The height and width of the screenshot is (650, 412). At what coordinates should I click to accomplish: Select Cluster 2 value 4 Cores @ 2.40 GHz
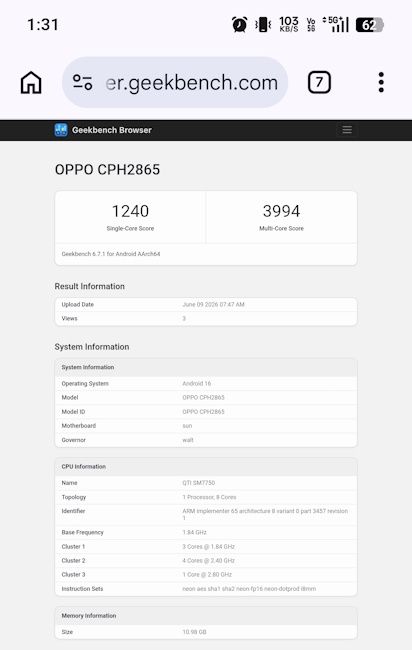[x=208, y=560]
